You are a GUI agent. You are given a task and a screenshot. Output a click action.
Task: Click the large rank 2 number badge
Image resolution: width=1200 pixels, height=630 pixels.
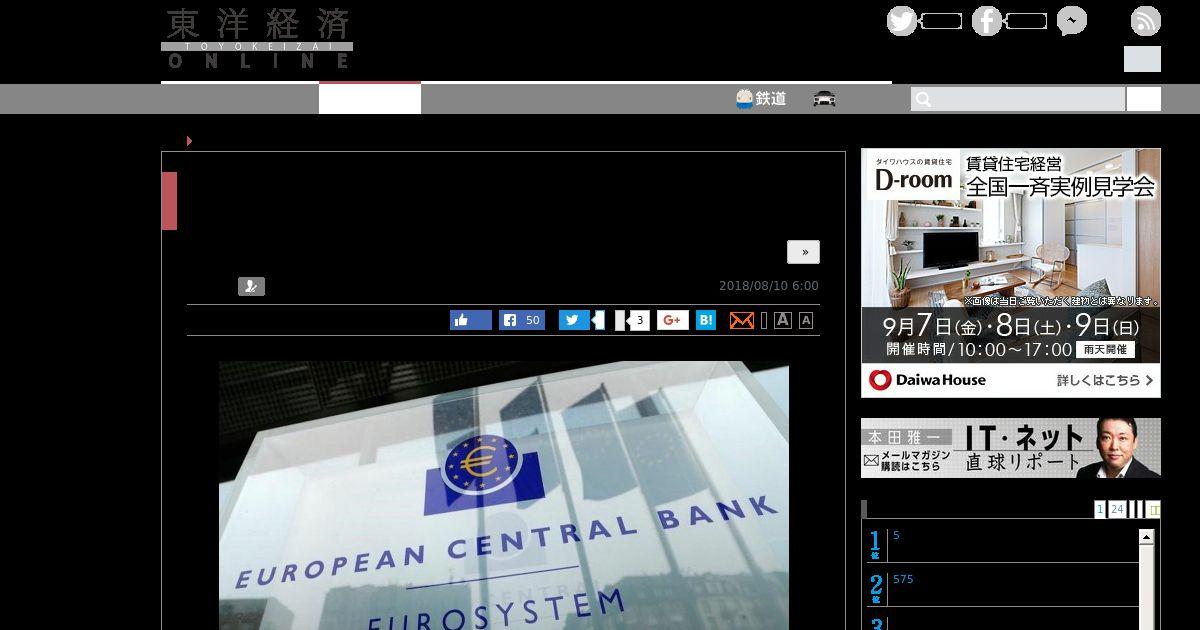point(876,588)
